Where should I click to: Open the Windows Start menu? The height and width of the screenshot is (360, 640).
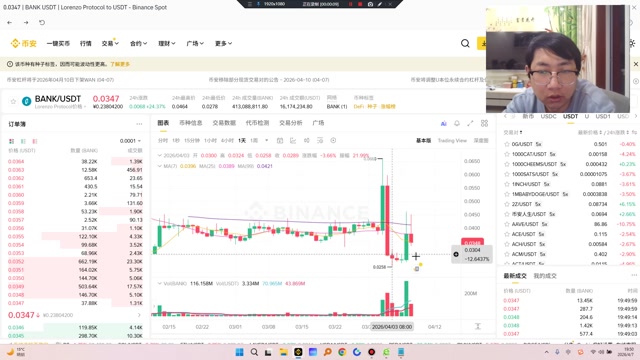(x=239, y=352)
